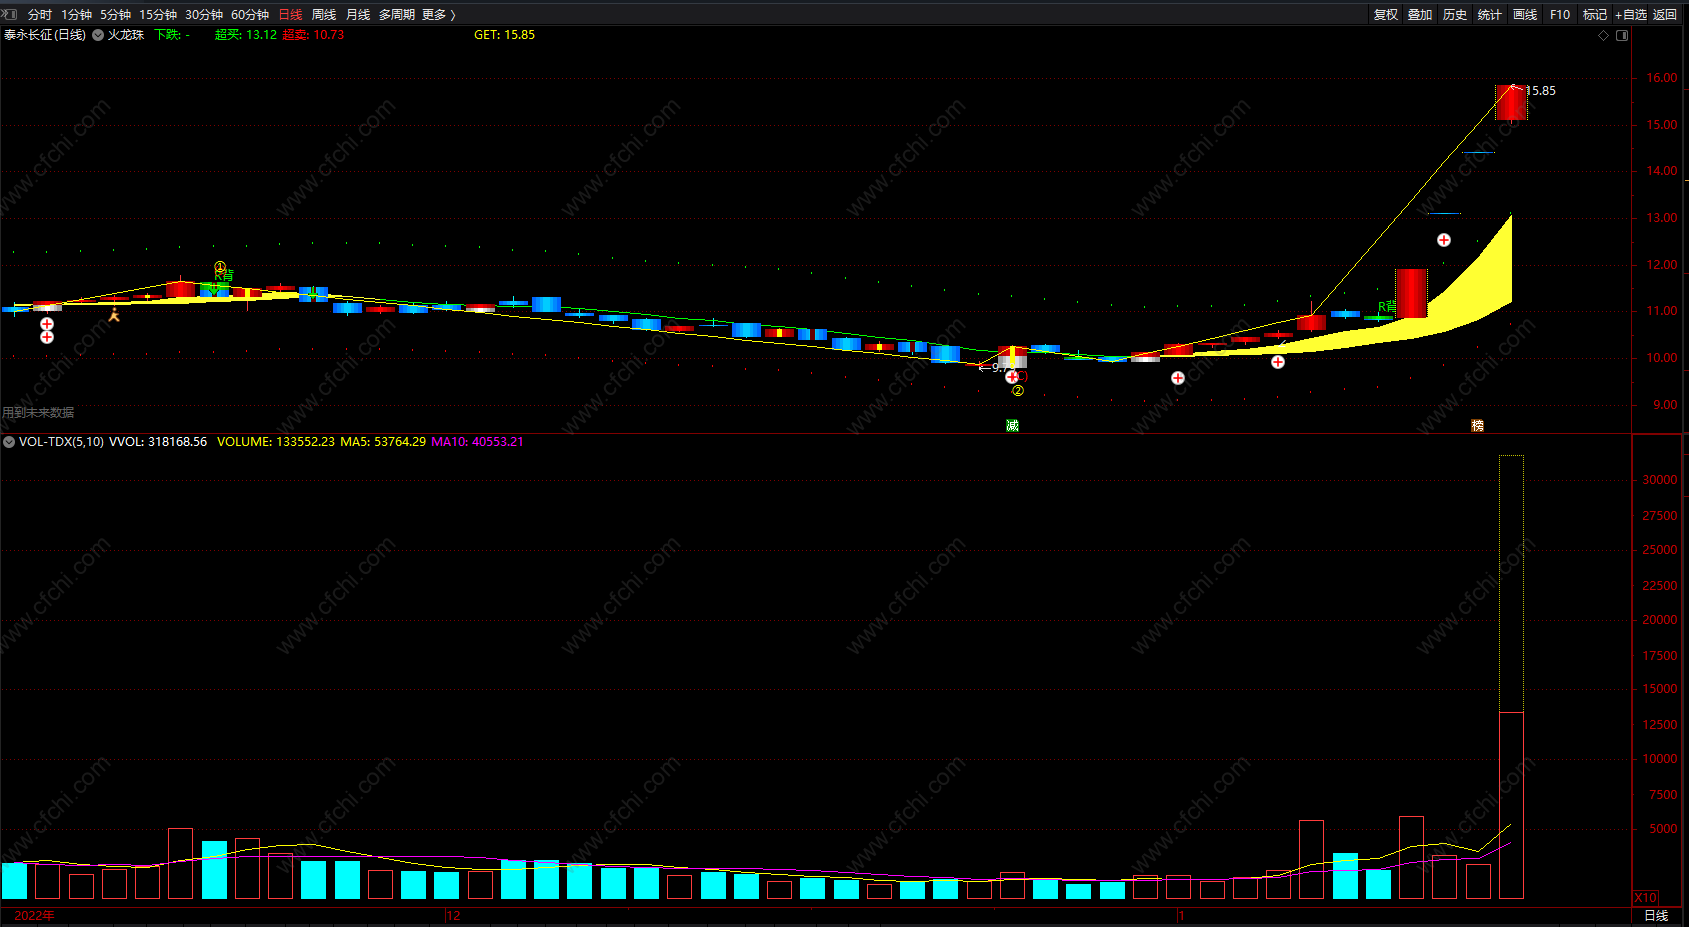1689x927 pixels.
Task: Click the diamond icon at chart top-right
Action: [1604, 35]
